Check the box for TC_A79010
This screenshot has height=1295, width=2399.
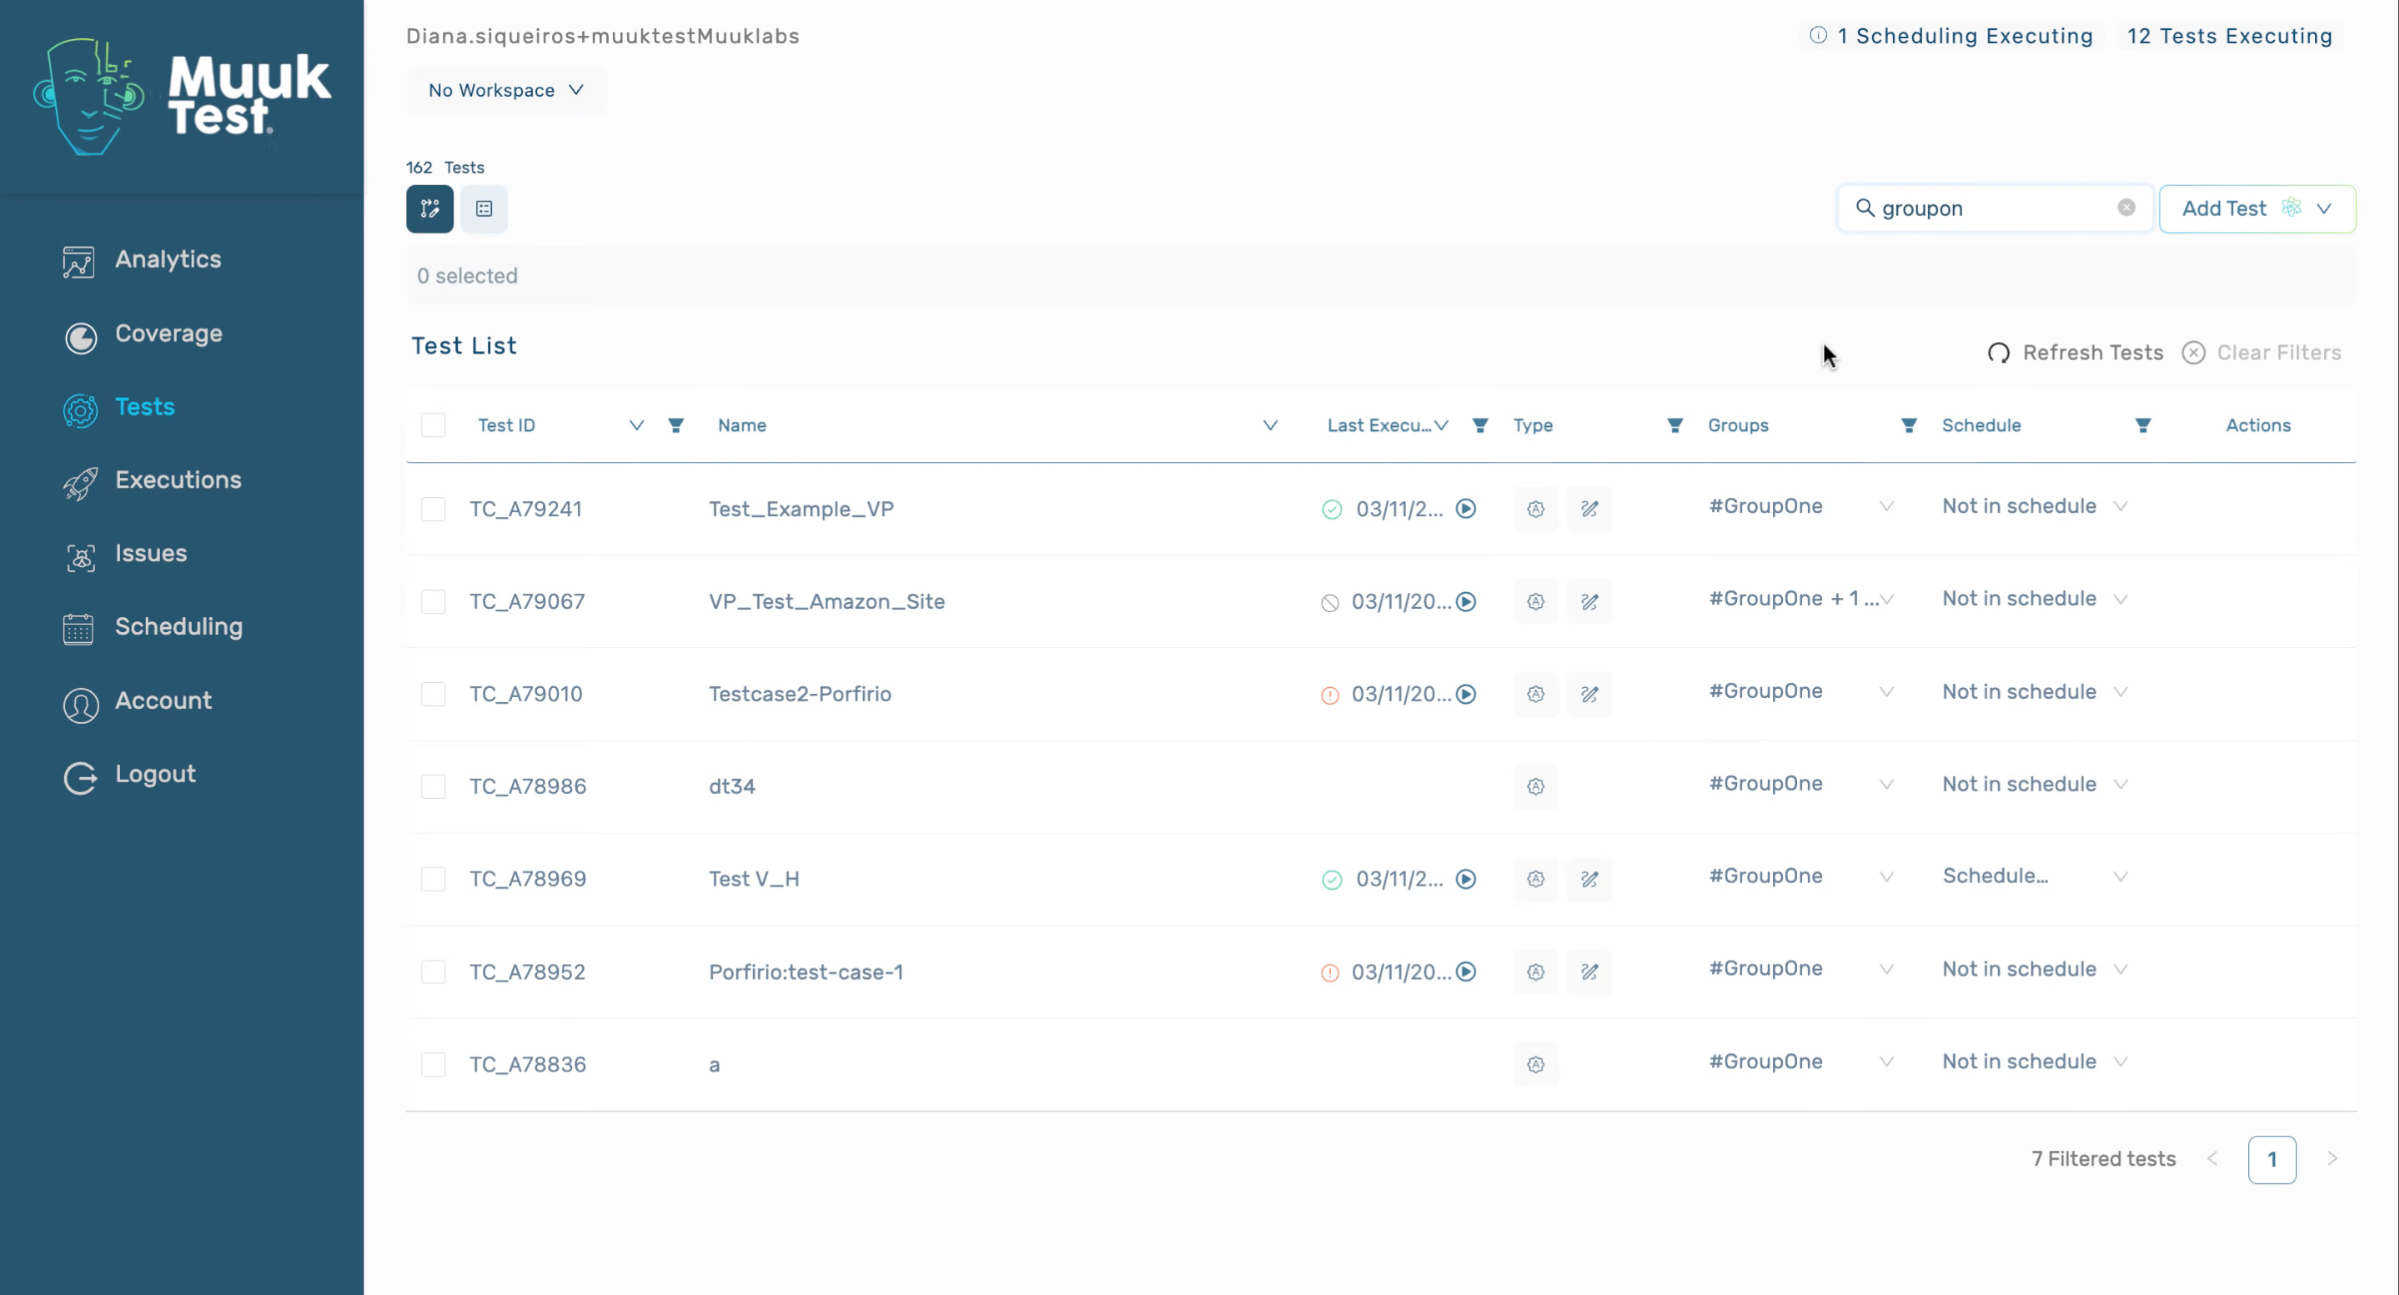(433, 694)
